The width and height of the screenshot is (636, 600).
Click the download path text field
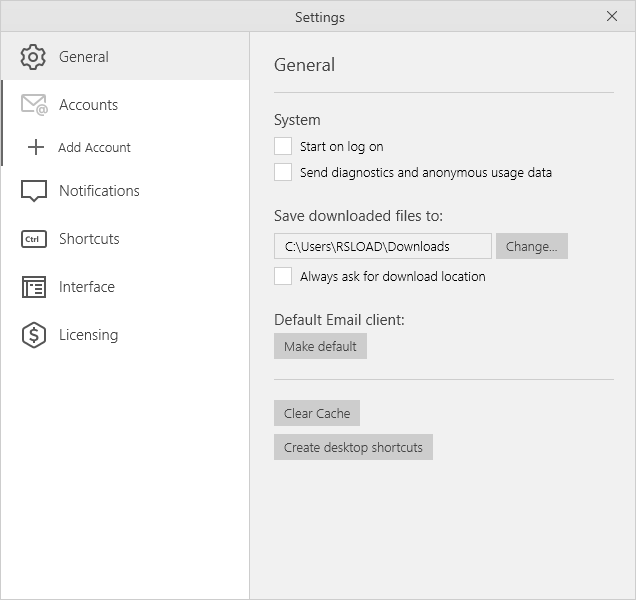(382, 246)
